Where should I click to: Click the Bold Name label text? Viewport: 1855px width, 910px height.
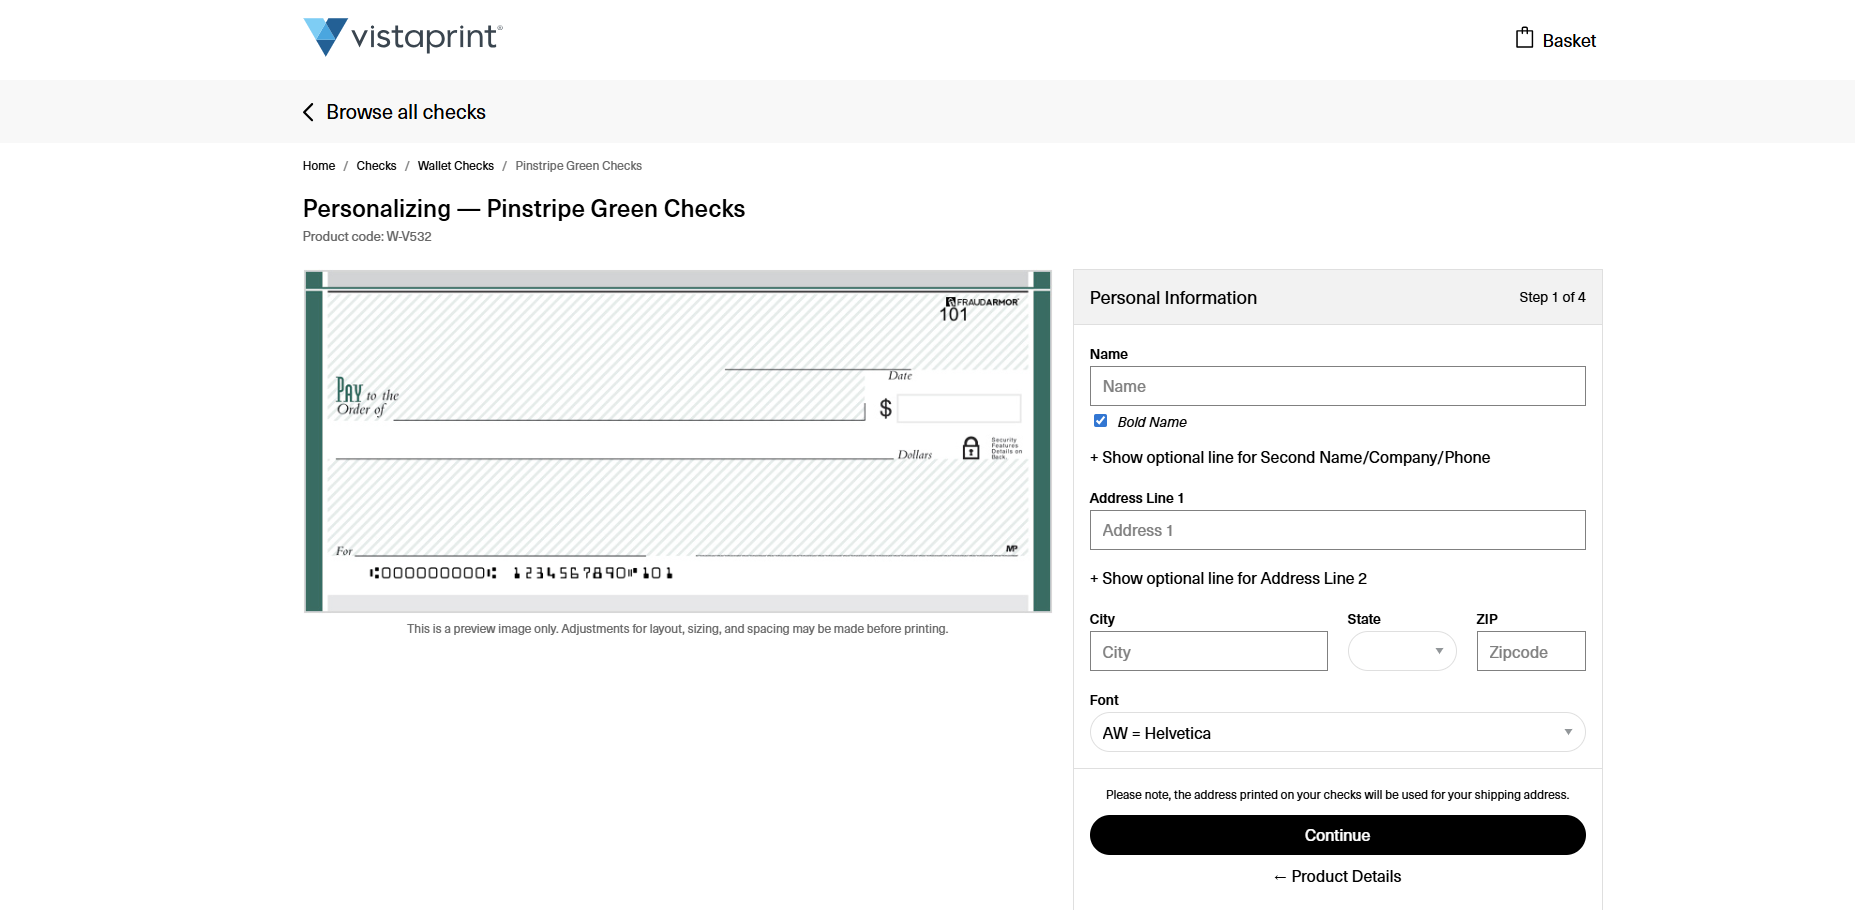[1152, 422]
